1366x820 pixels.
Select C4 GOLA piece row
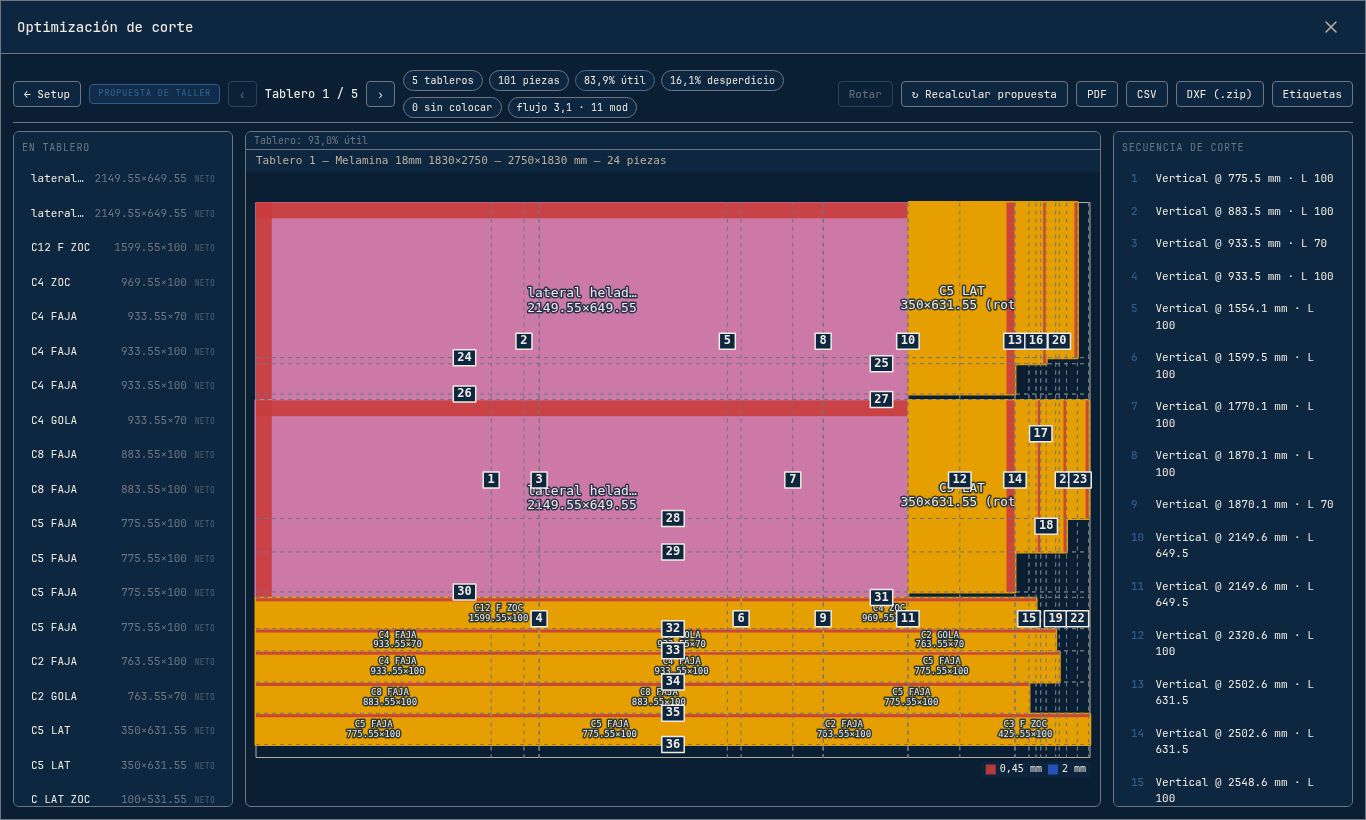tap(123, 420)
